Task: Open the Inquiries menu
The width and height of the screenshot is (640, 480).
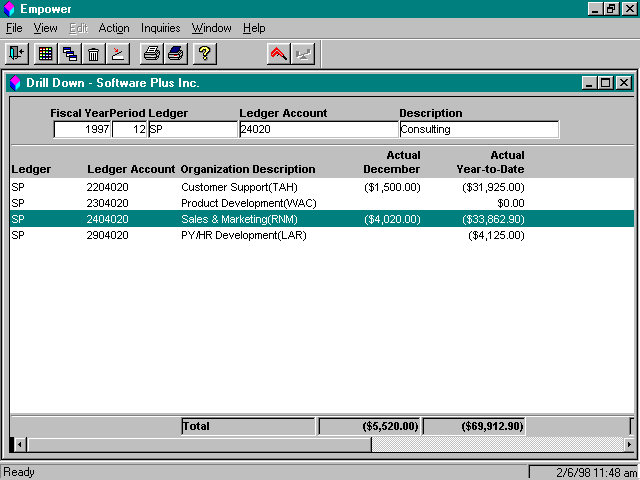Action: coord(160,28)
